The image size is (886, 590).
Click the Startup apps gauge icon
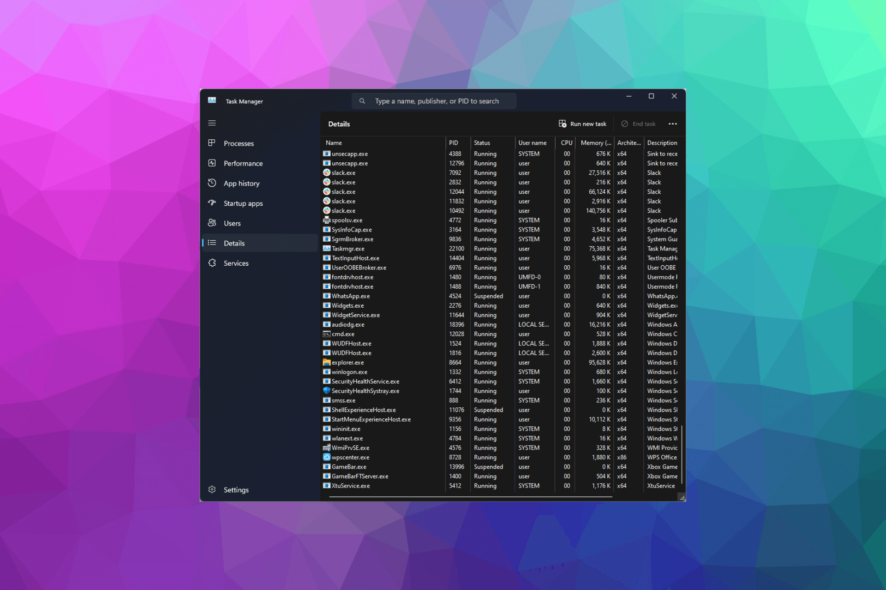[x=212, y=203]
